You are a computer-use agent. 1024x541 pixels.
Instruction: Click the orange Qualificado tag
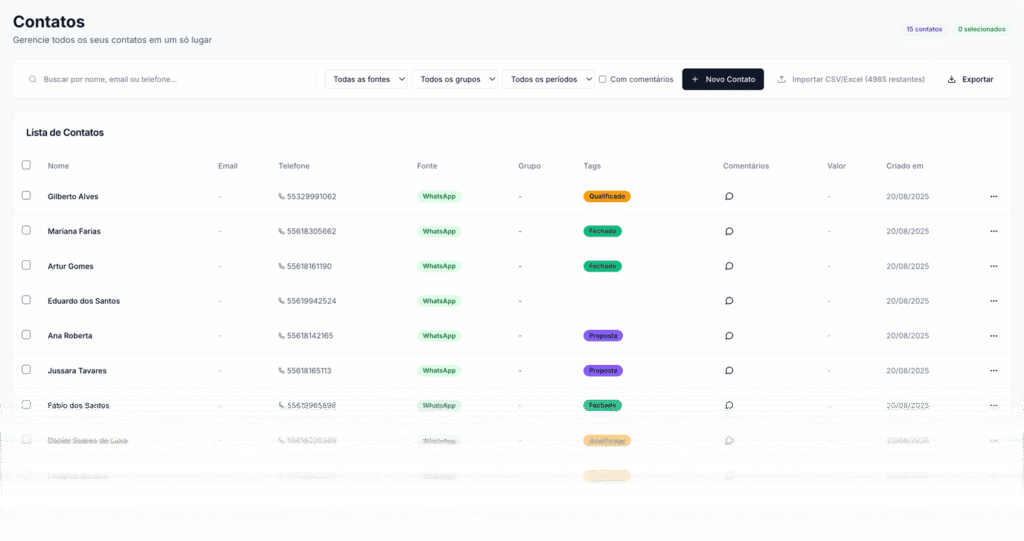click(607, 197)
